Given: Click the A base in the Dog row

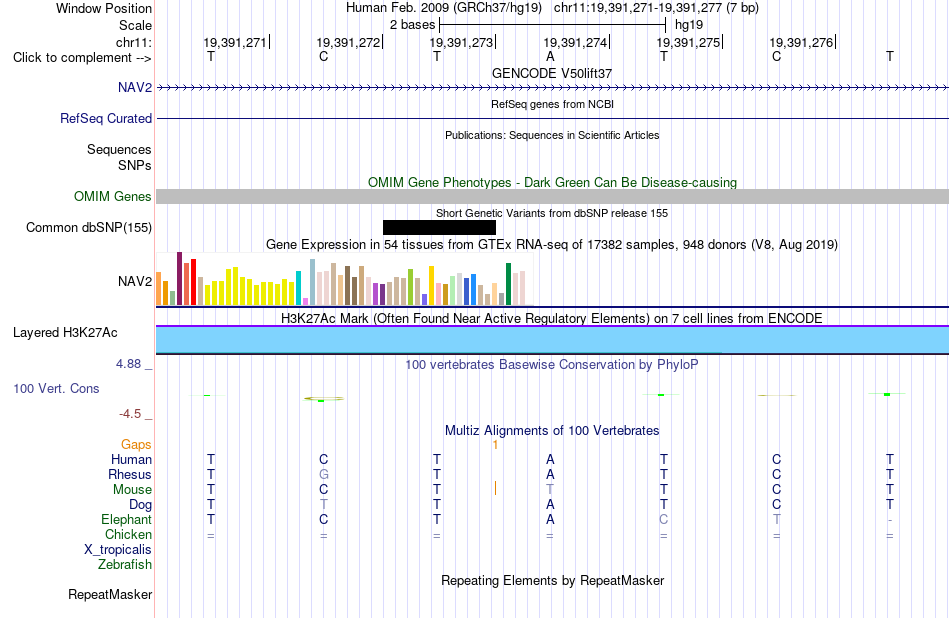Looking at the screenshot, I should [550, 505].
